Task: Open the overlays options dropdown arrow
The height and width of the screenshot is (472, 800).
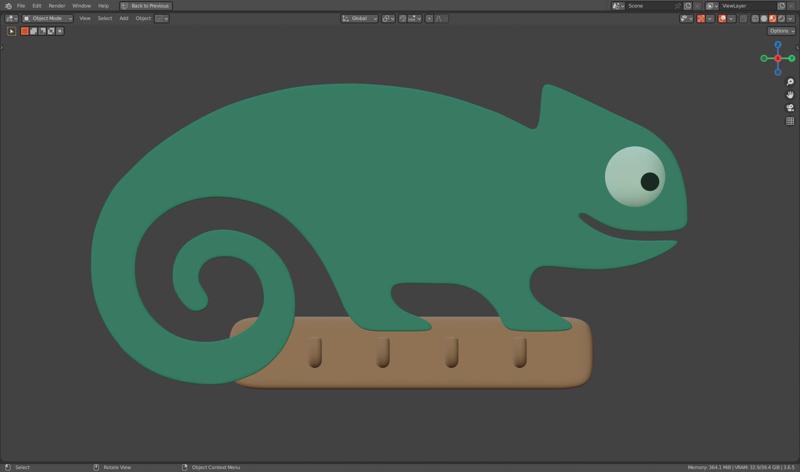Action: (731, 18)
